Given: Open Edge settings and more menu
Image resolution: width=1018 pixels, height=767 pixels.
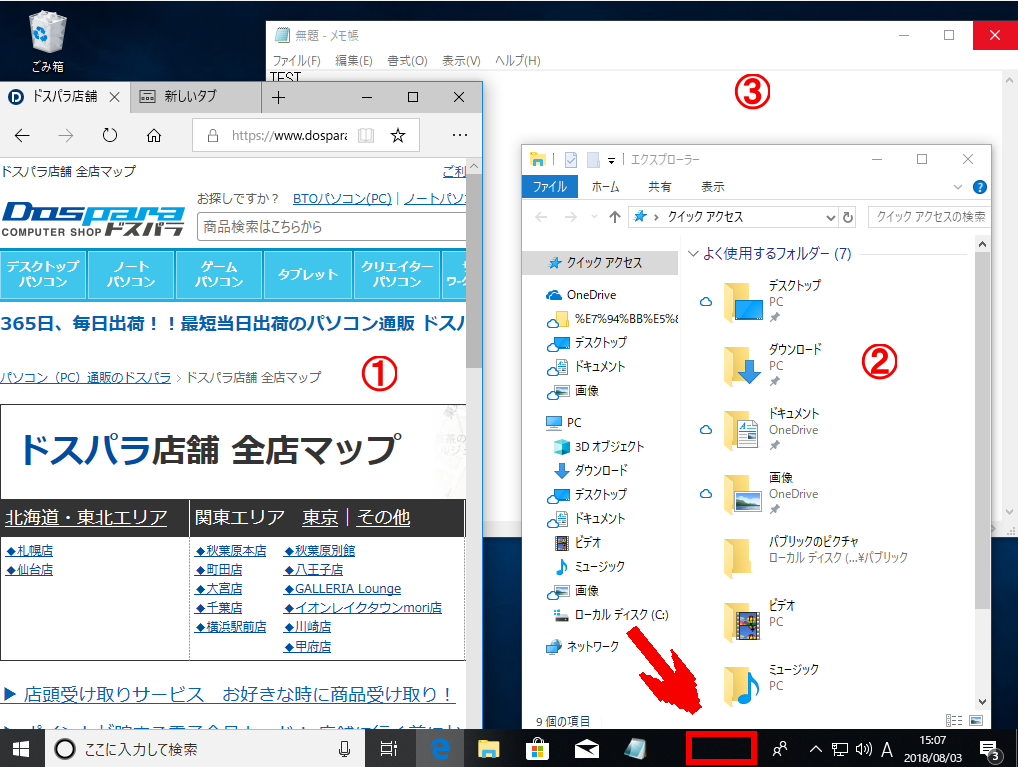Looking at the screenshot, I should pyautogui.click(x=460, y=135).
